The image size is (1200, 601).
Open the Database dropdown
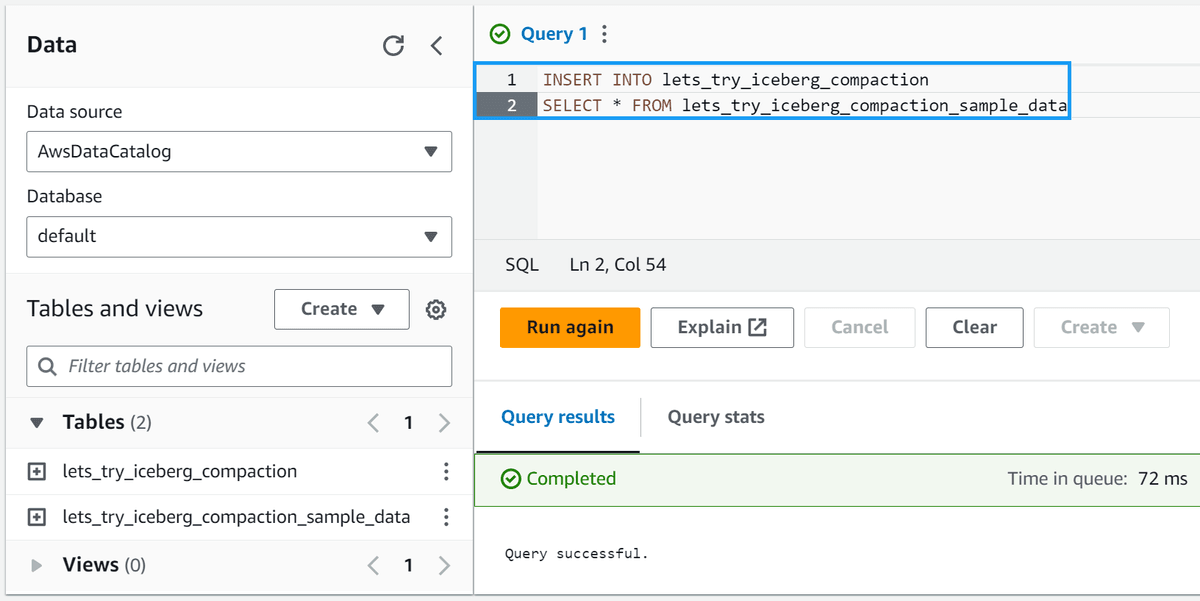pyautogui.click(x=432, y=237)
